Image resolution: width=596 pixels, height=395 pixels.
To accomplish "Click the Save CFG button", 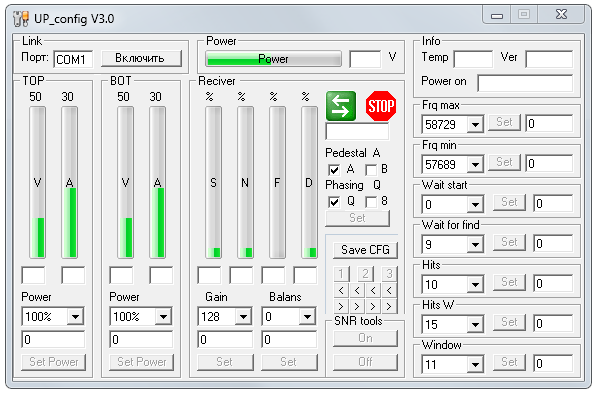I will (365, 250).
